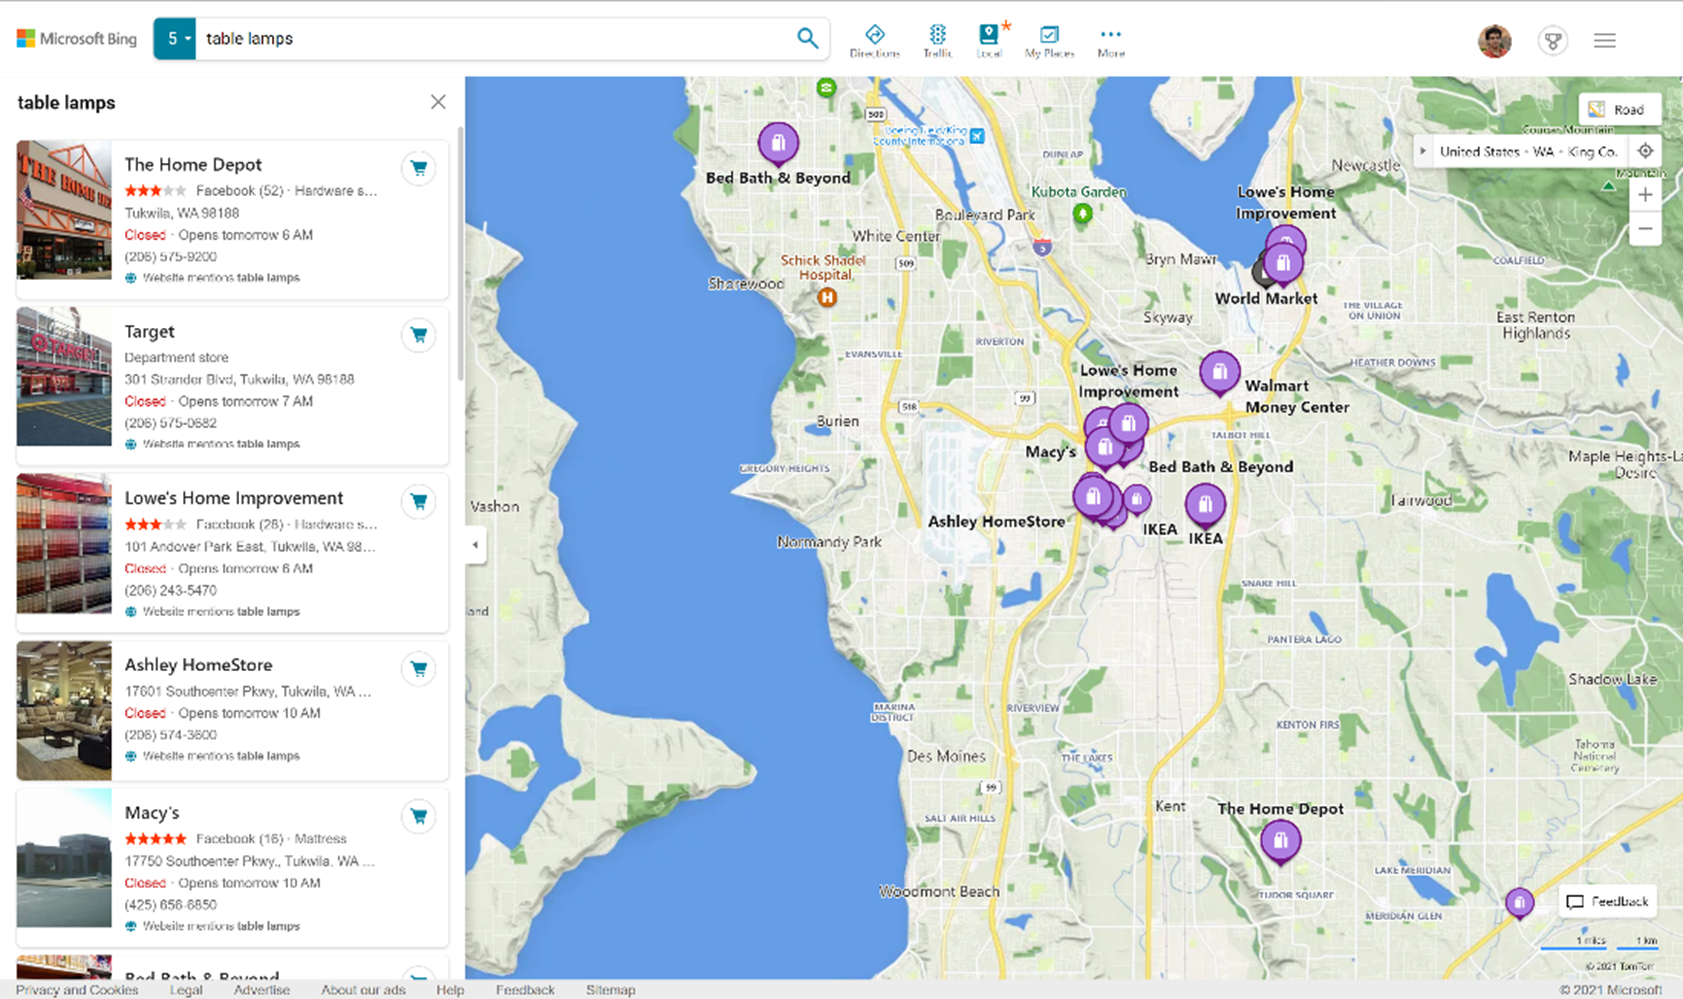Screen dimensions: 1683x999
Task: Open the hamburger settings menu
Action: click(1605, 41)
